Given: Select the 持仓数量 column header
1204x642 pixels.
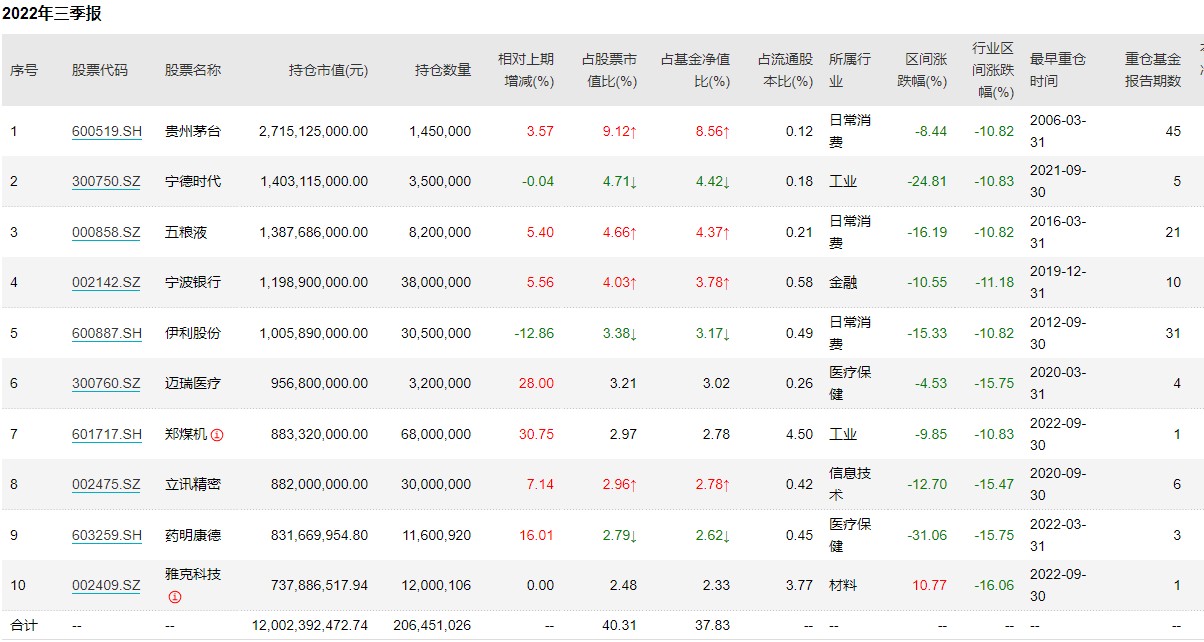Looking at the screenshot, I should (443, 70).
